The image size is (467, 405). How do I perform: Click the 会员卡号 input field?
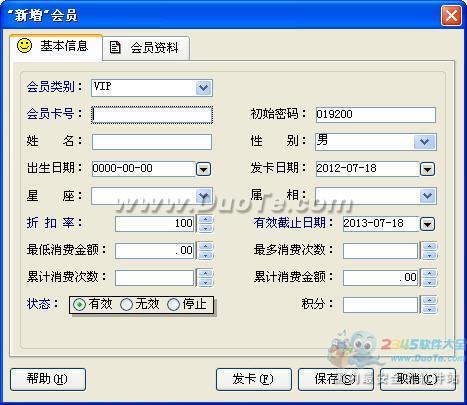(152, 115)
